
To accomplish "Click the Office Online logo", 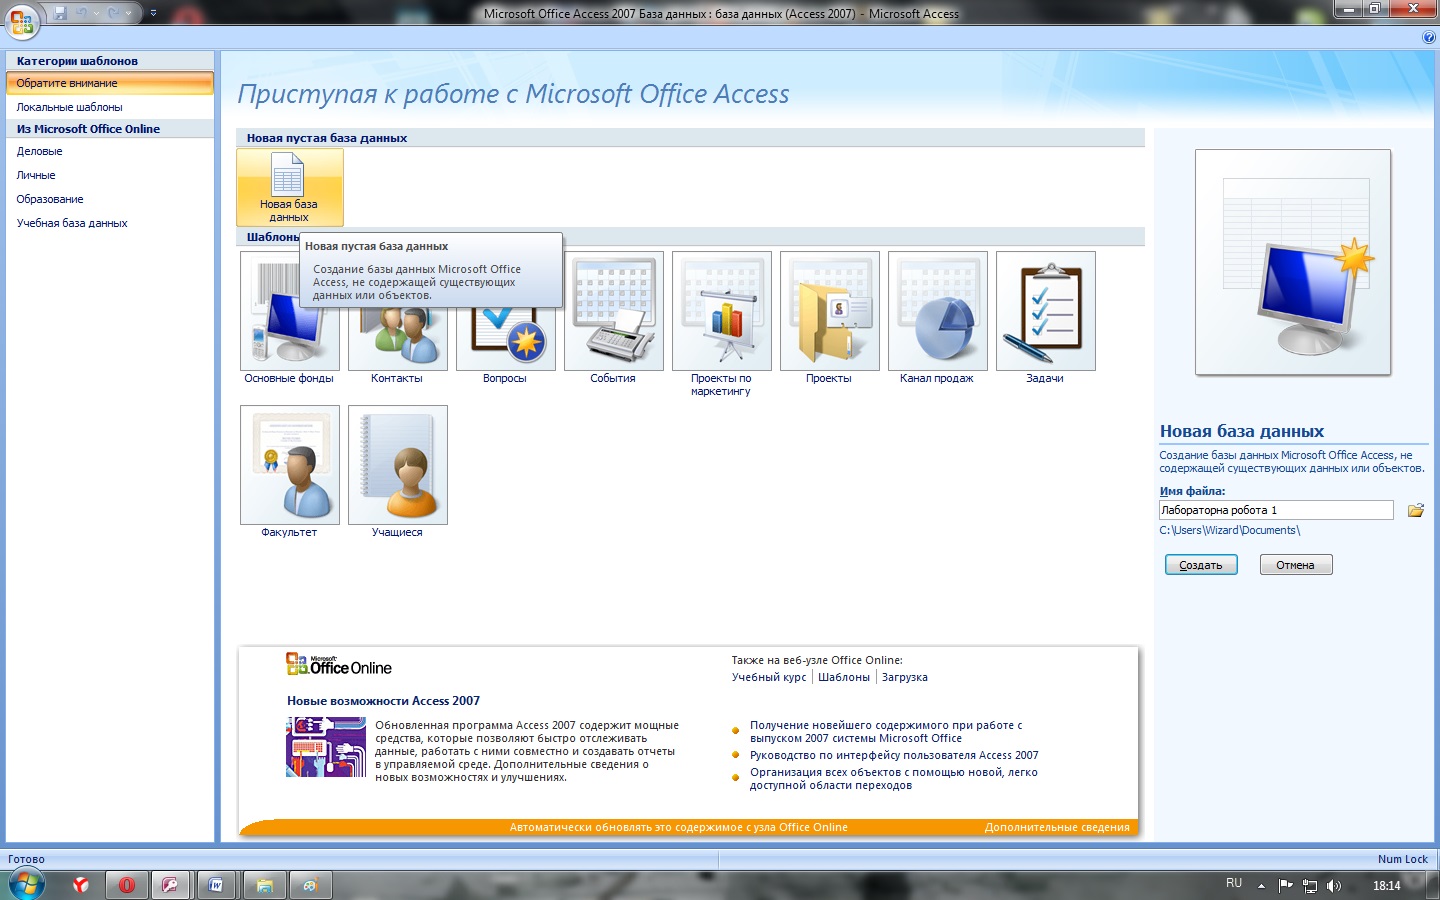I will point(339,664).
